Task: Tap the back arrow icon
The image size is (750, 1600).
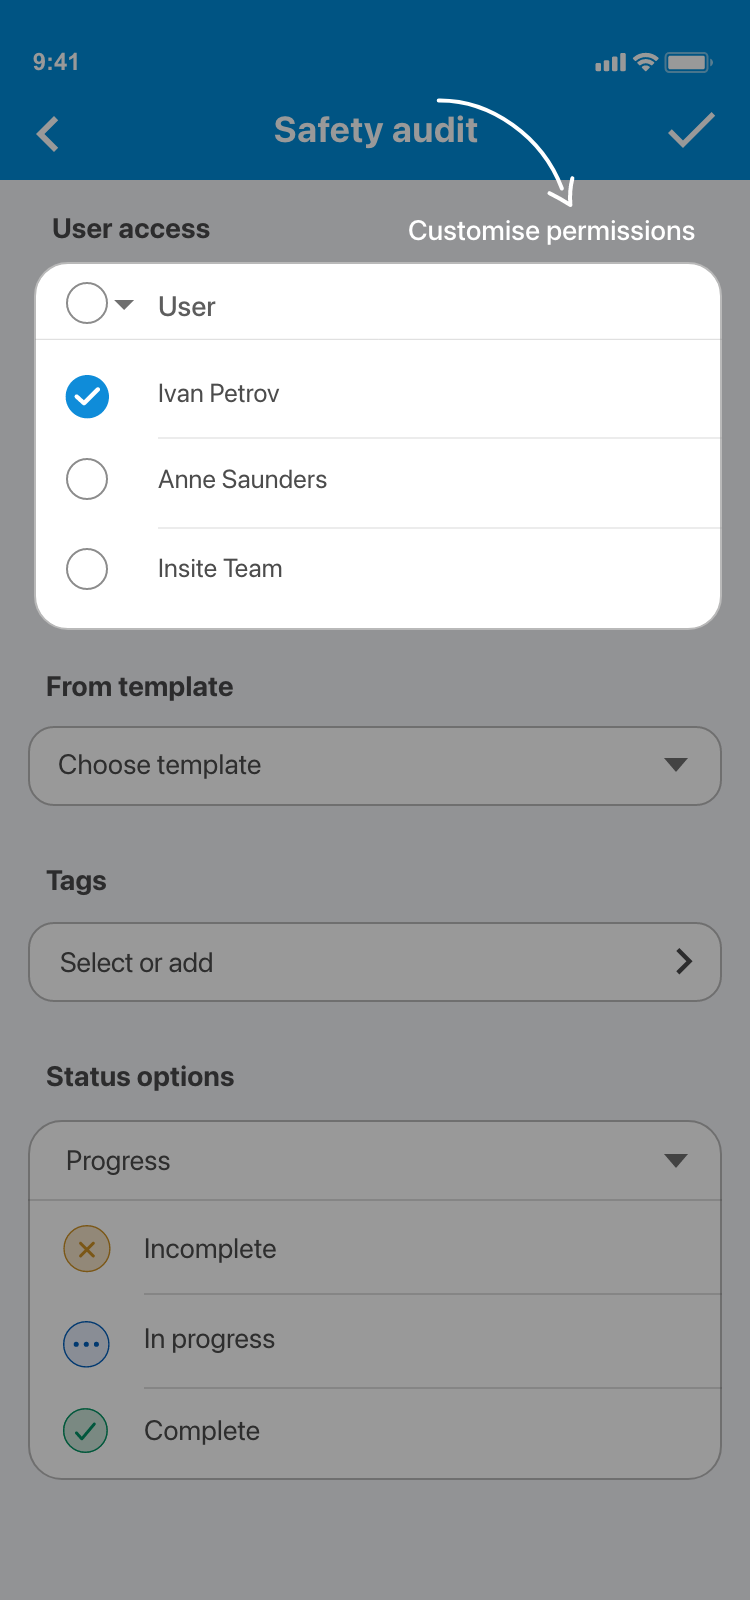Action: click(48, 133)
